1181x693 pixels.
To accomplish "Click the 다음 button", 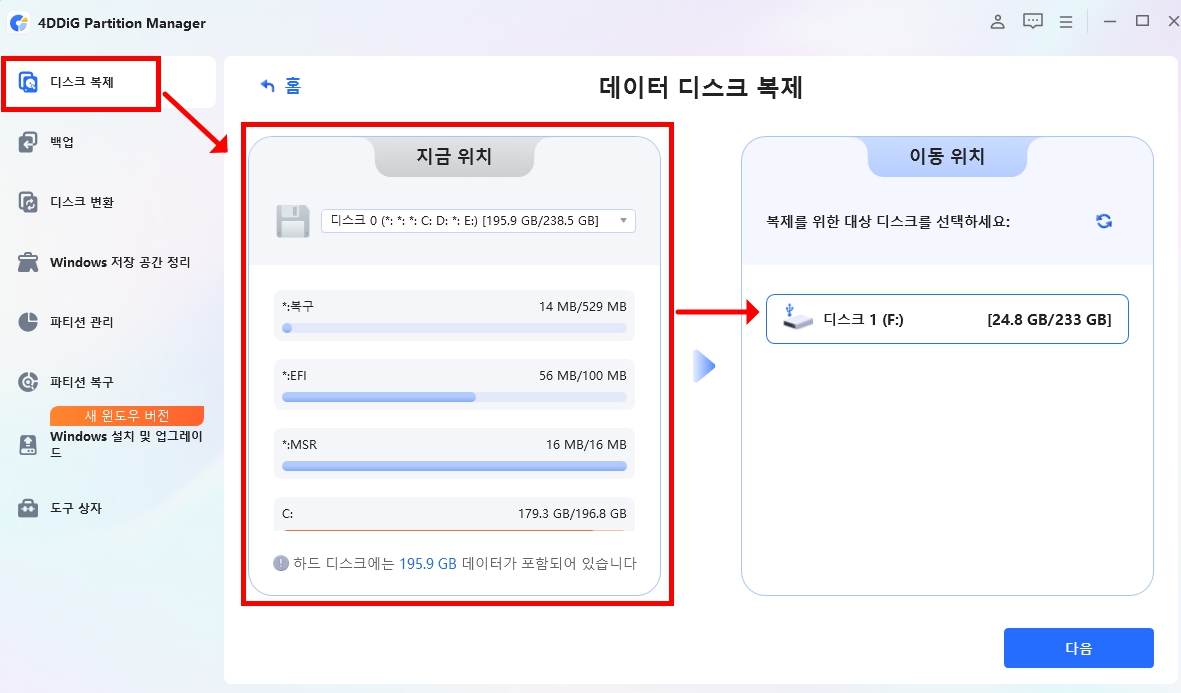I will point(1079,648).
